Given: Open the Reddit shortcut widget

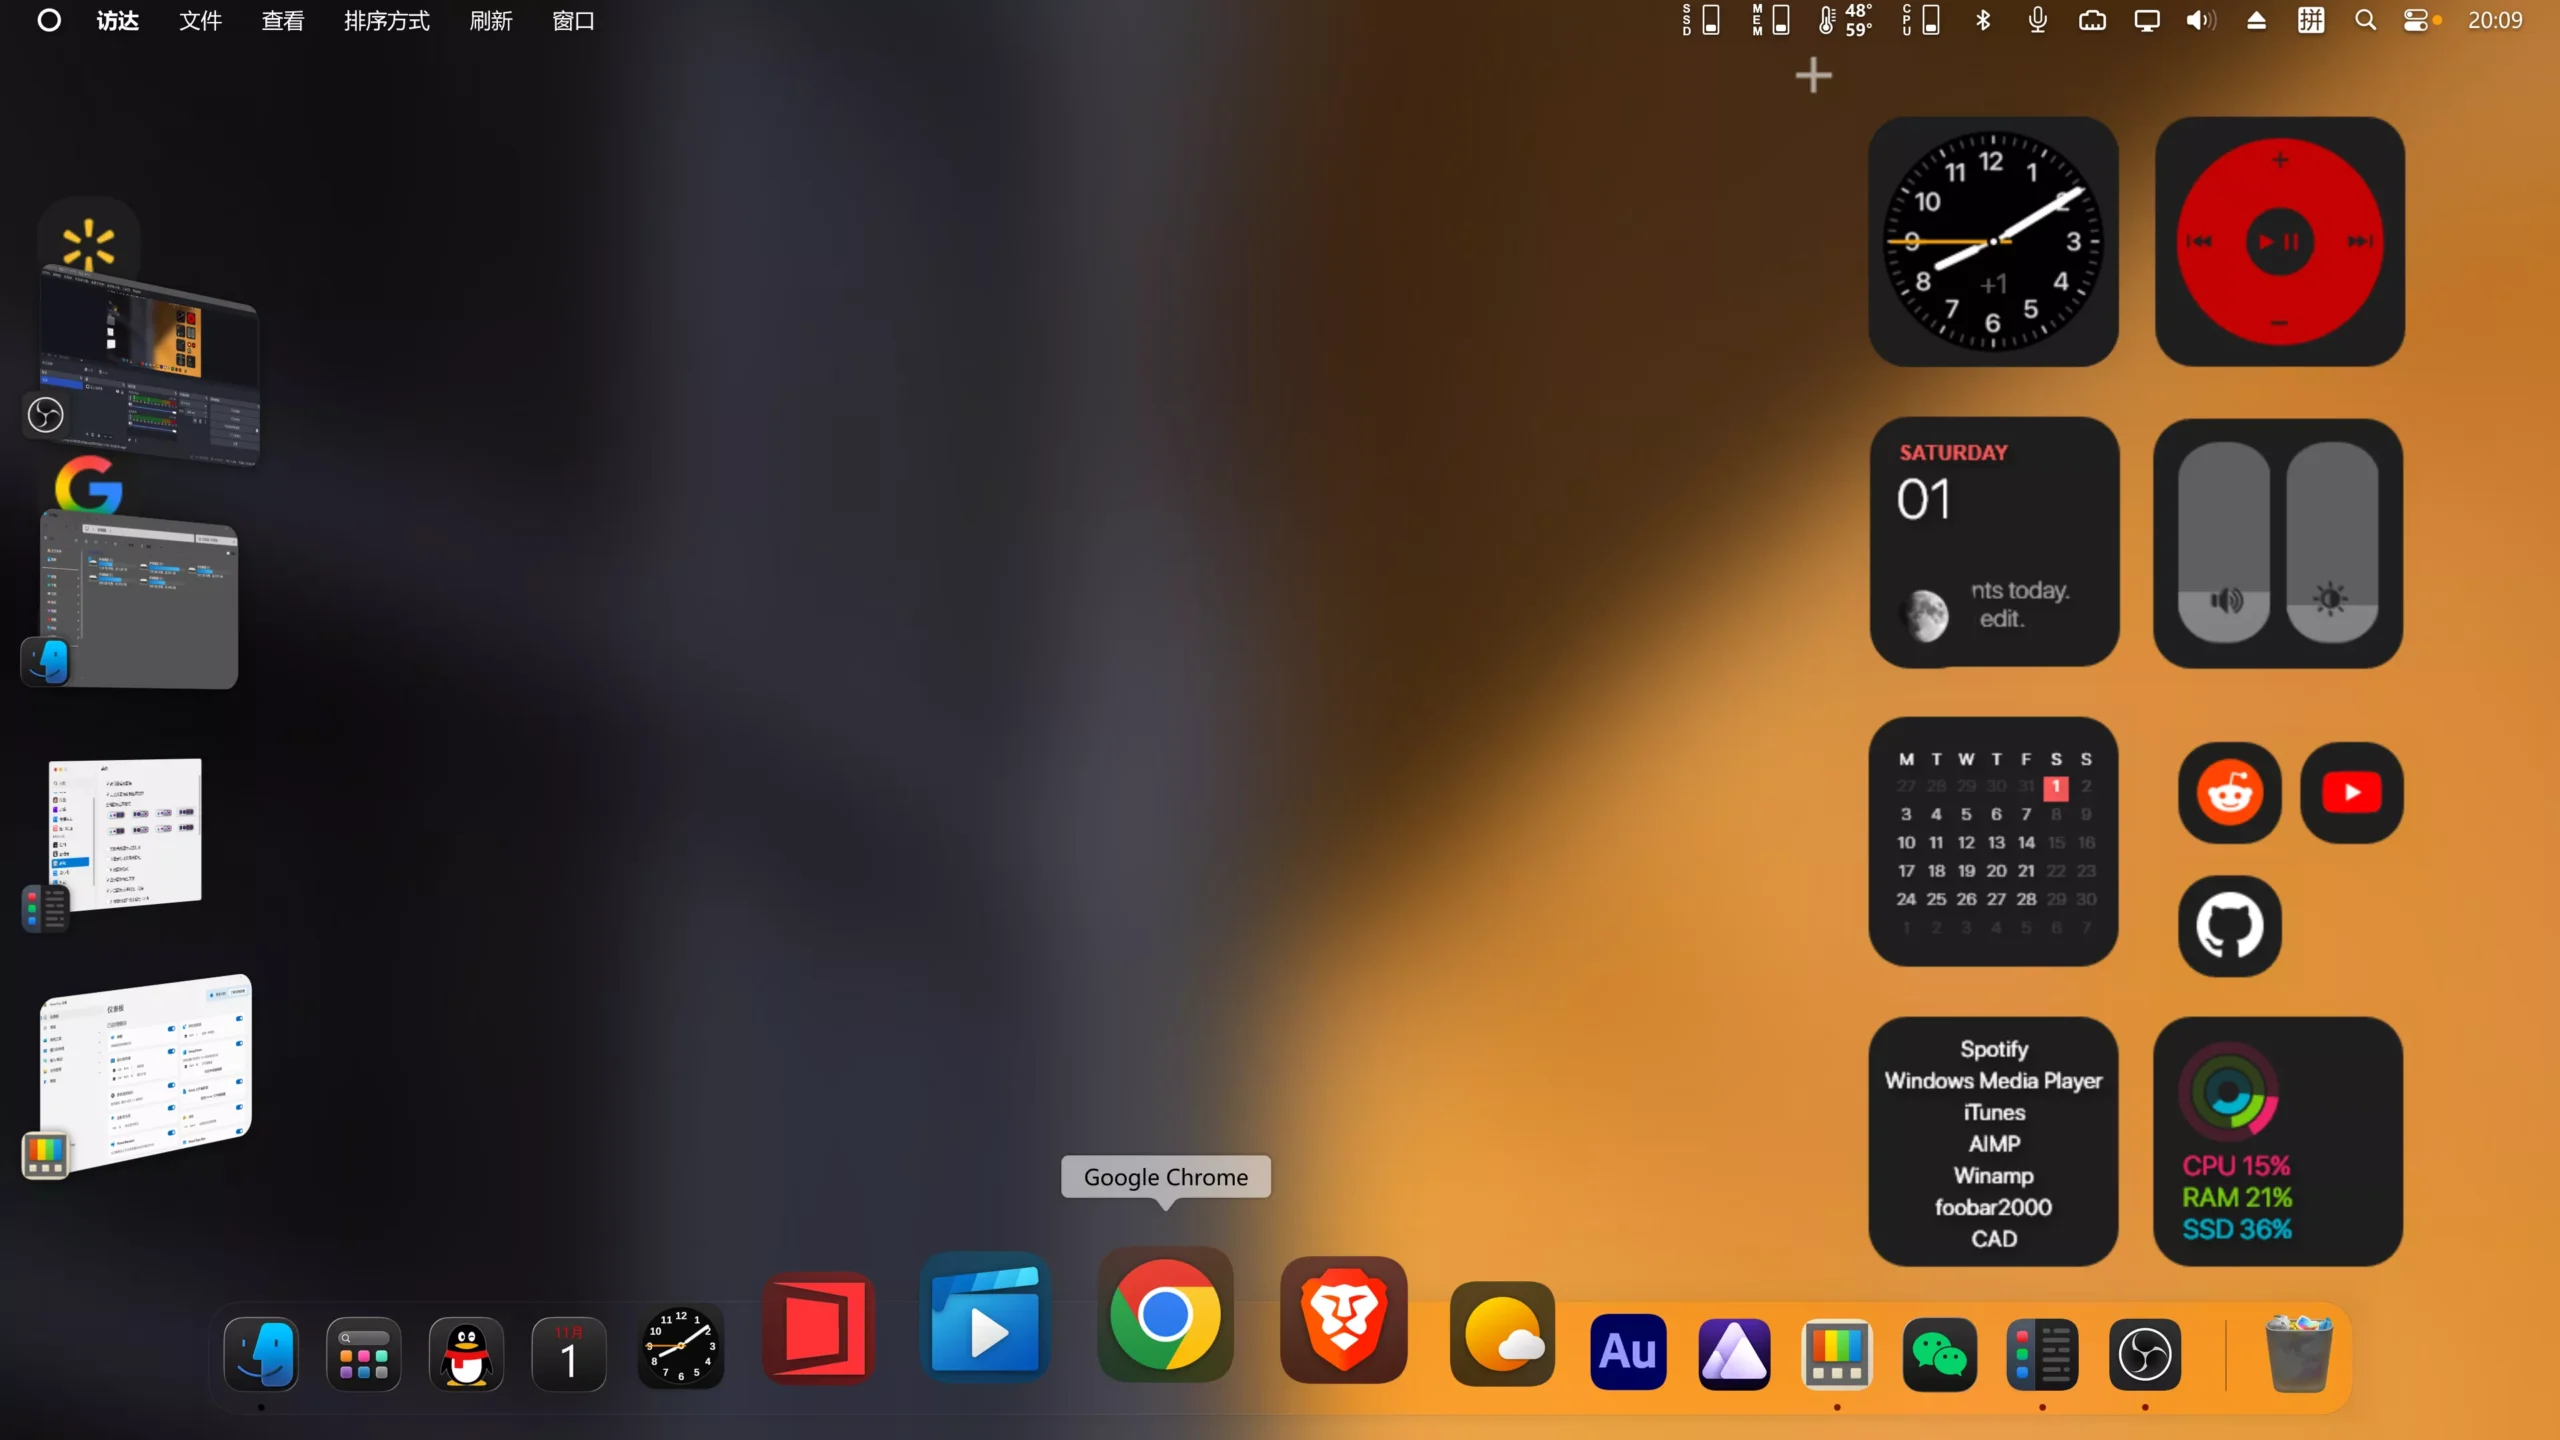Looking at the screenshot, I should coord(2228,792).
